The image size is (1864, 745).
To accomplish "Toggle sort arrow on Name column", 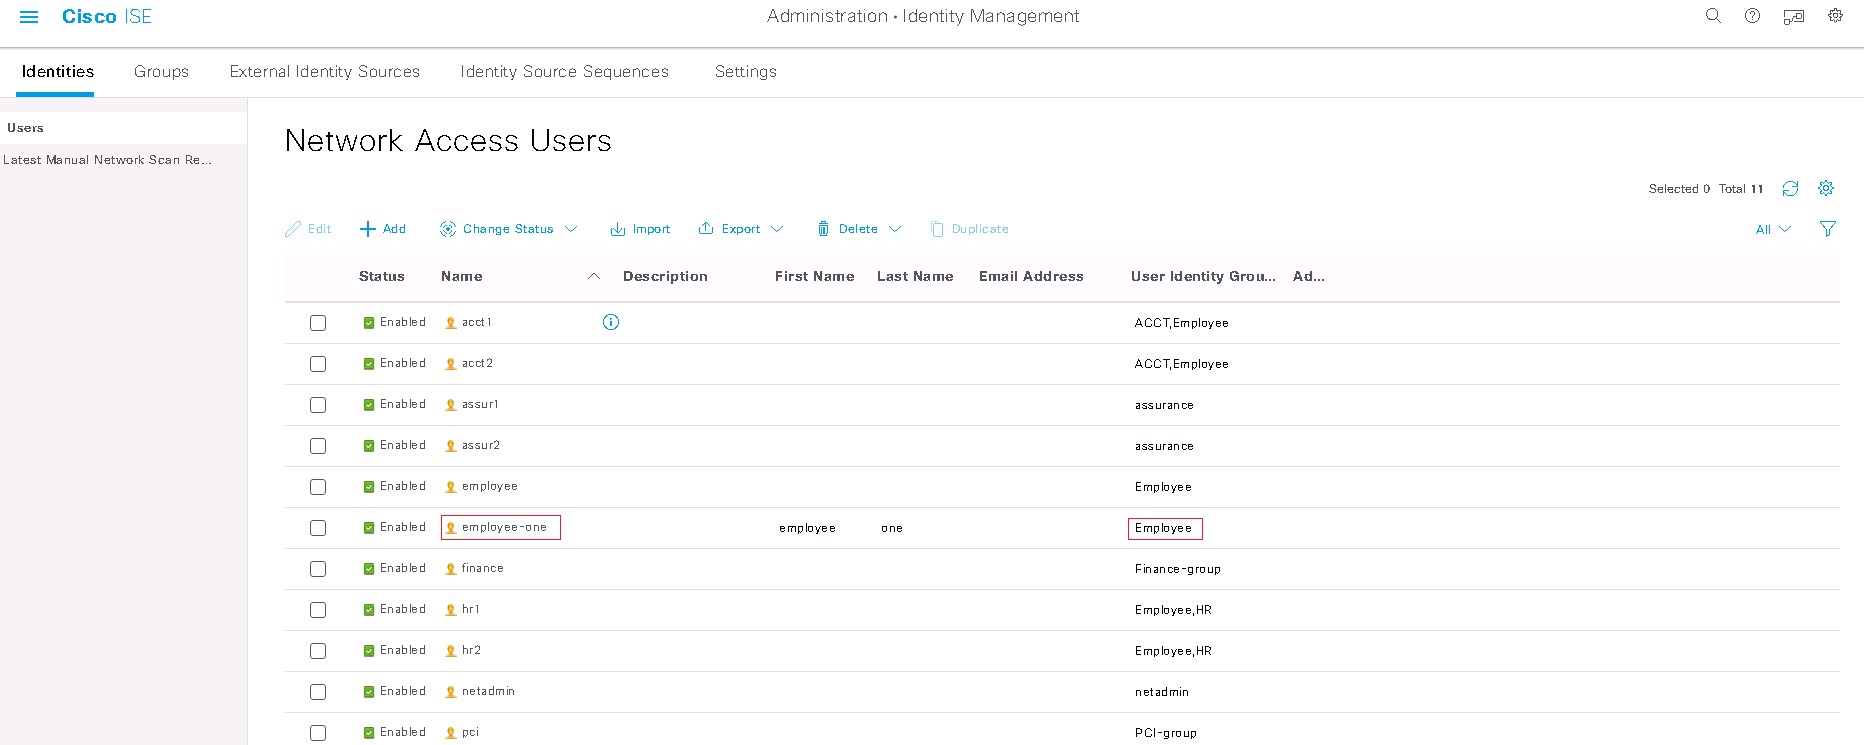I will [594, 276].
